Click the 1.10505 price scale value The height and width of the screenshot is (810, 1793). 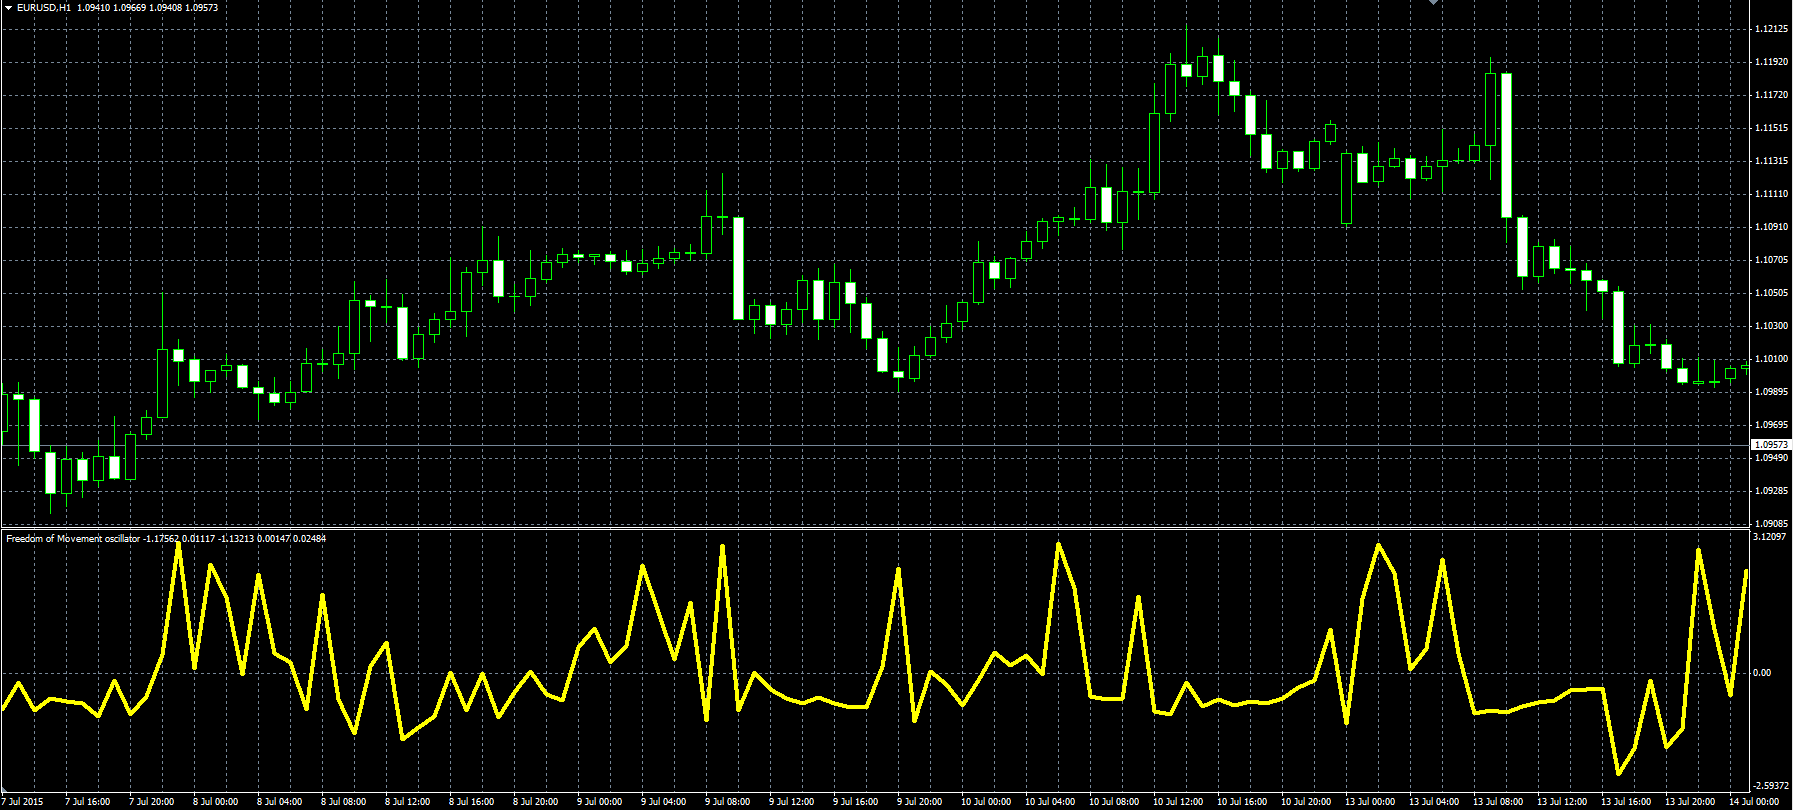pos(1771,293)
